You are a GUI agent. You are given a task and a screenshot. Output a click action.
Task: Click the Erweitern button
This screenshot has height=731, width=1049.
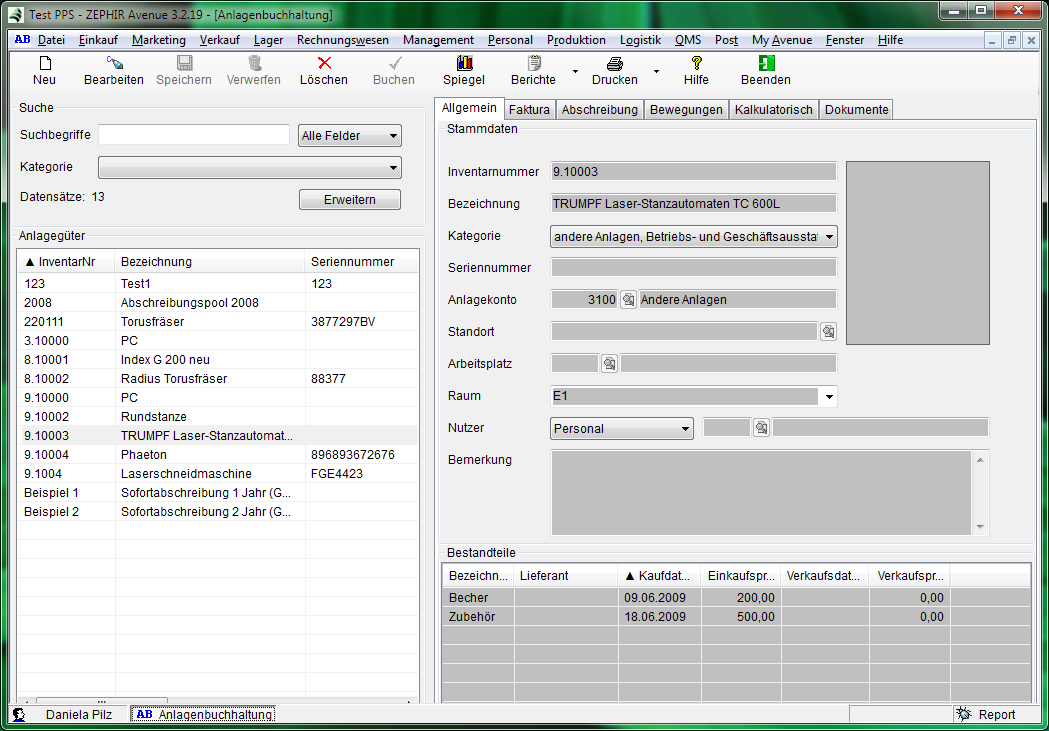pos(350,200)
